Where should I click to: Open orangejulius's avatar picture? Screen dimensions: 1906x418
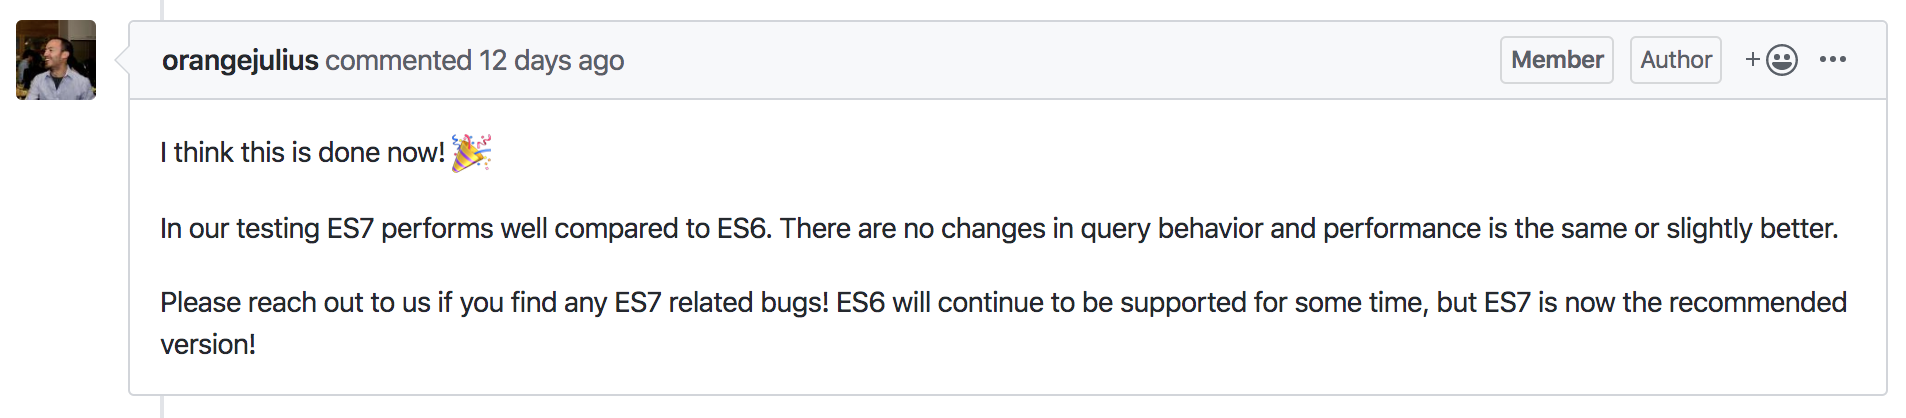56,60
